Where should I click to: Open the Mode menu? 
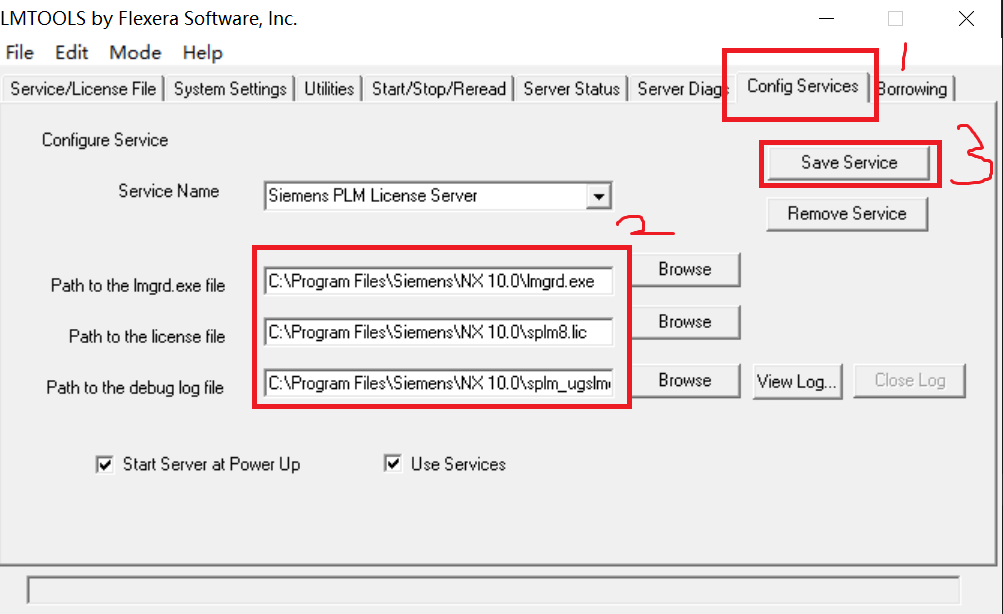[x=135, y=52]
